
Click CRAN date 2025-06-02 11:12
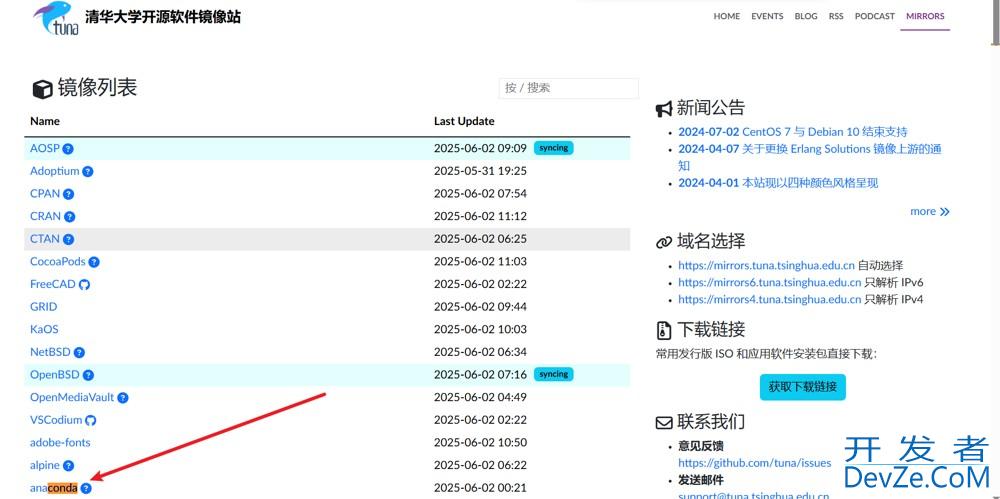pos(480,216)
